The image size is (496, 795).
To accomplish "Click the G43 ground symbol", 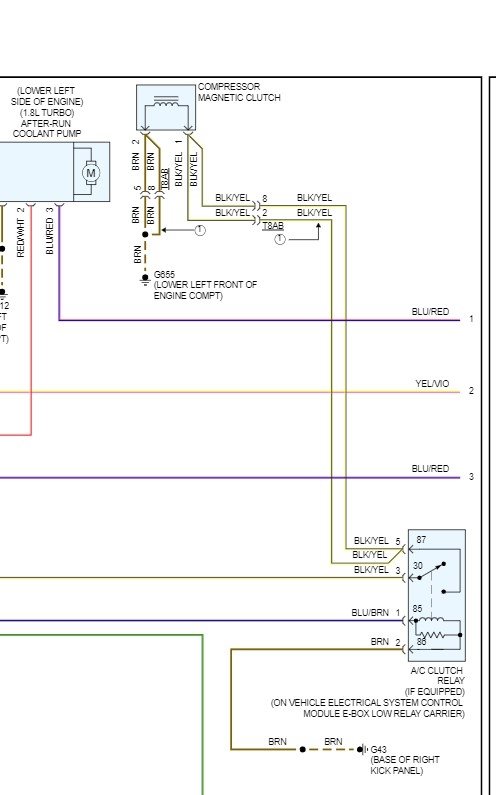I will (x=362, y=749).
